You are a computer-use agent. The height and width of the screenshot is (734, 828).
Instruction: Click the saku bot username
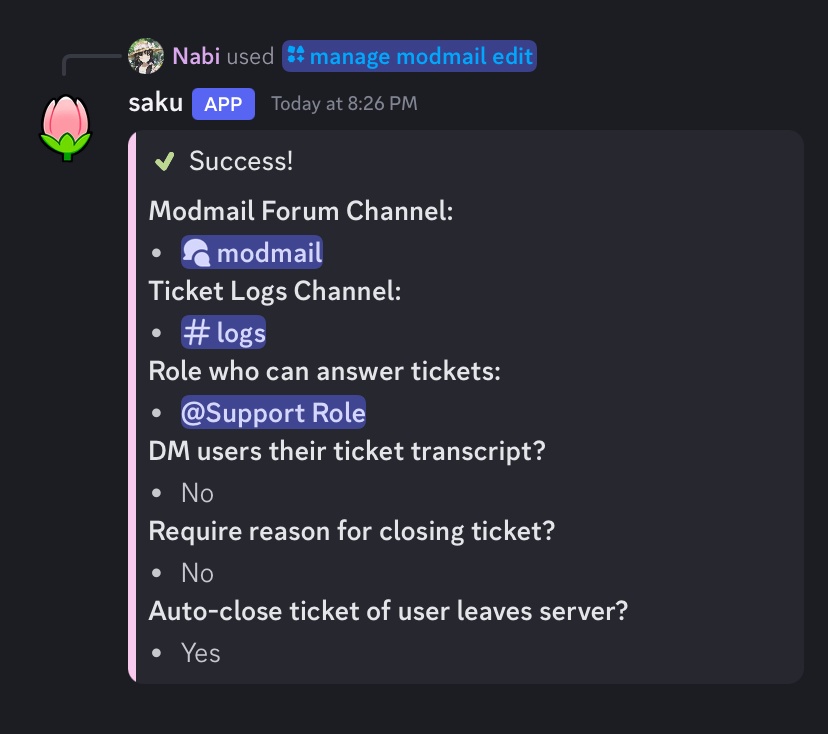coord(156,103)
